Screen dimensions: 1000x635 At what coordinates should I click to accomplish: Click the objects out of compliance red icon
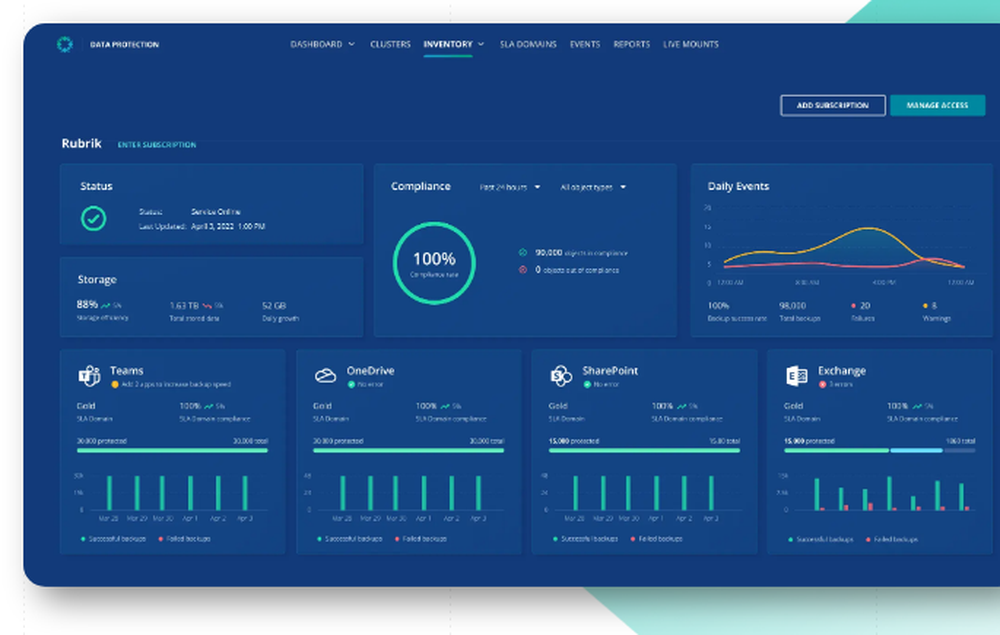pos(523,270)
